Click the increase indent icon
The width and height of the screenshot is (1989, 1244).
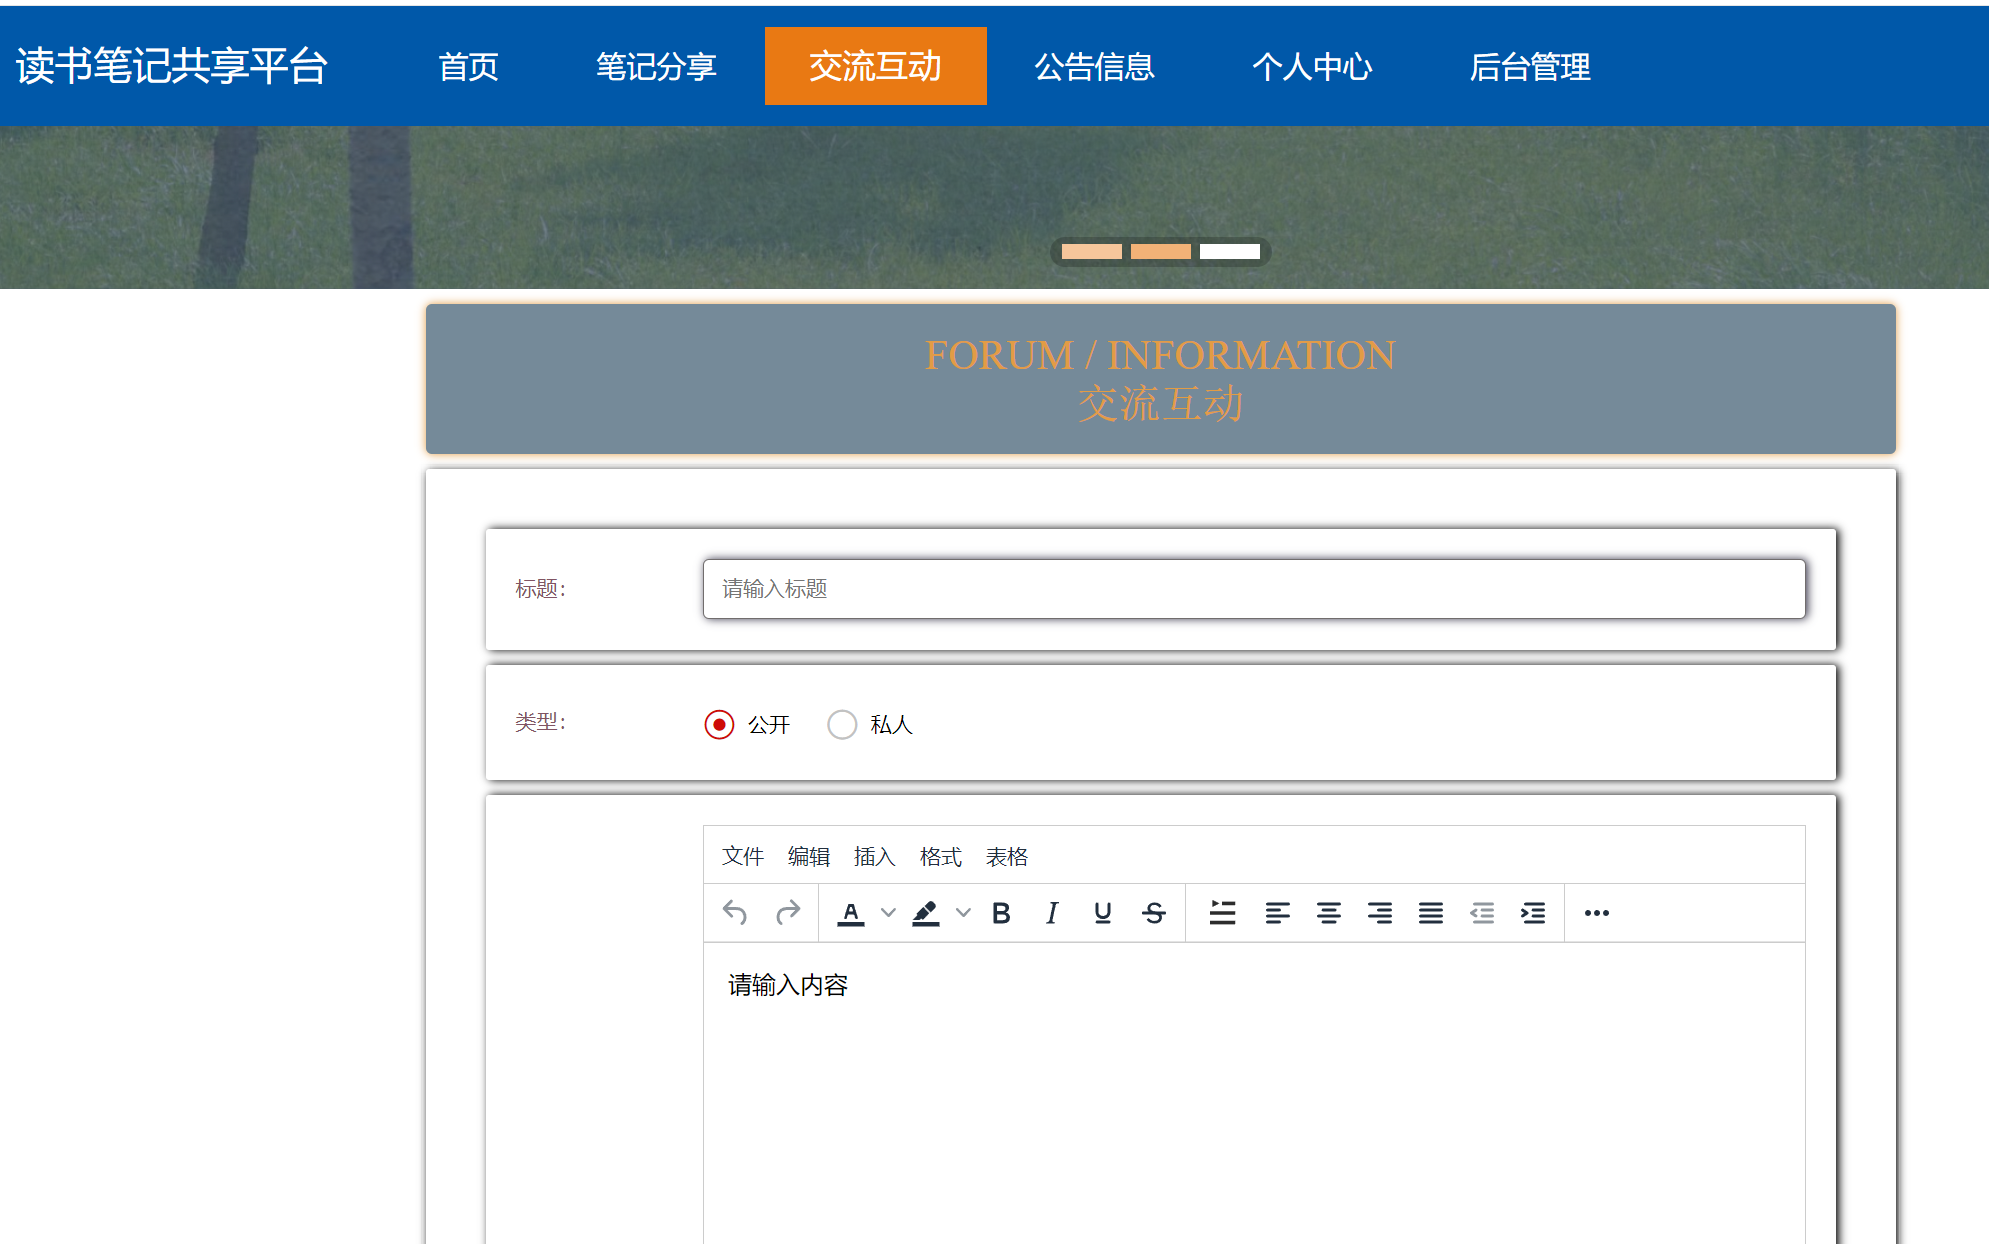click(x=1533, y=912)
